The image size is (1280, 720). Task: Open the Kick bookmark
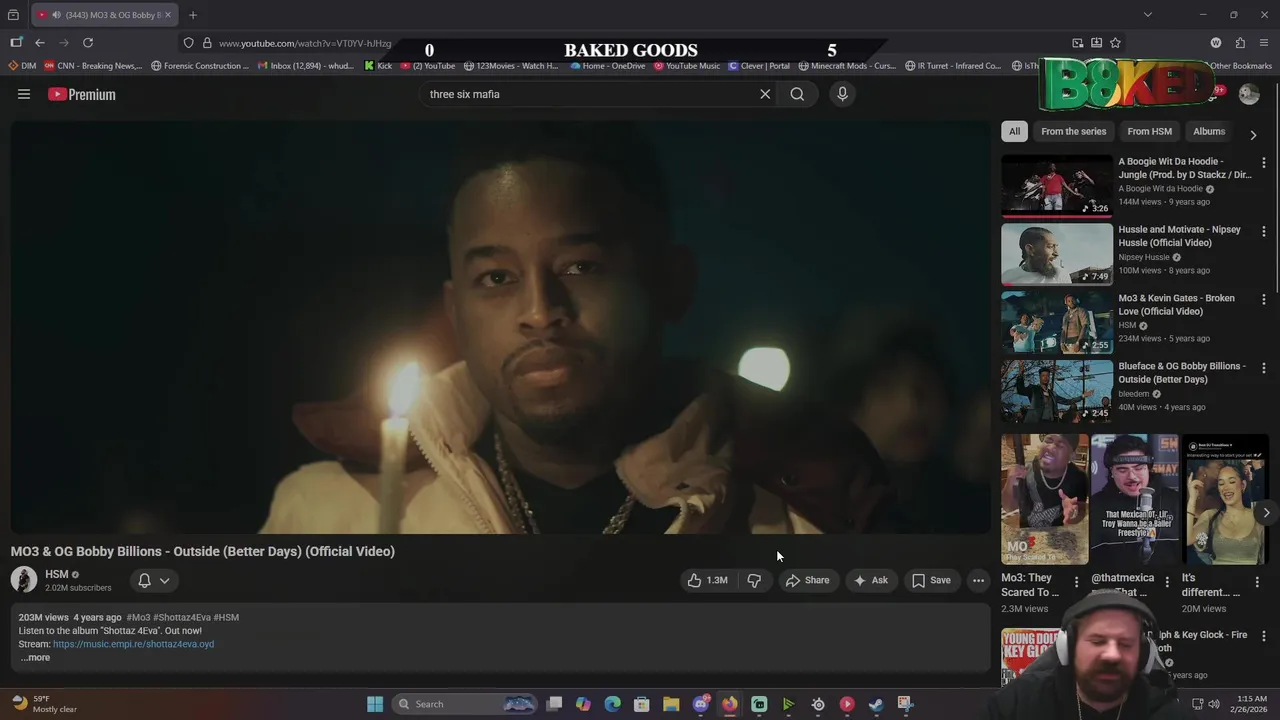[378, 66]
